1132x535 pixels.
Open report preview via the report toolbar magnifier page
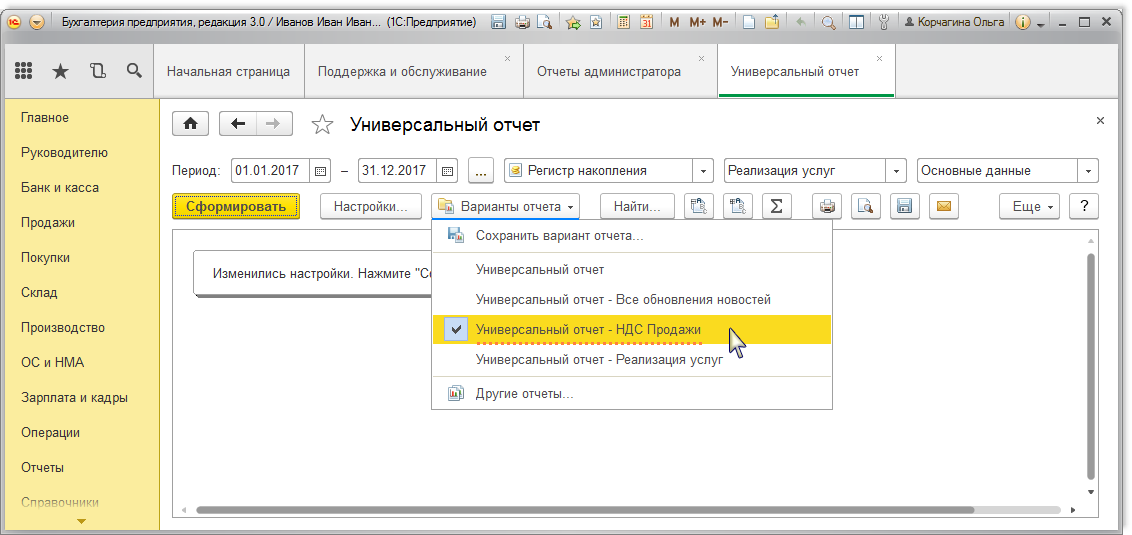(866, 206)
